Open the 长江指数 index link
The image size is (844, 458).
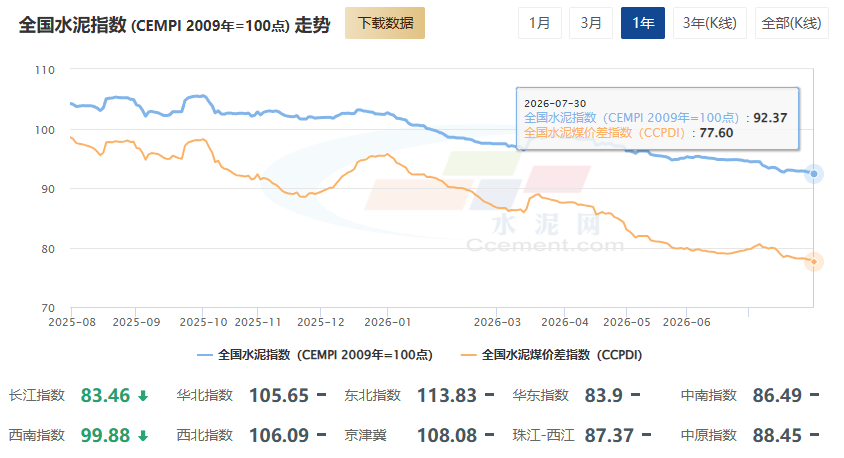tap(37, 396)
